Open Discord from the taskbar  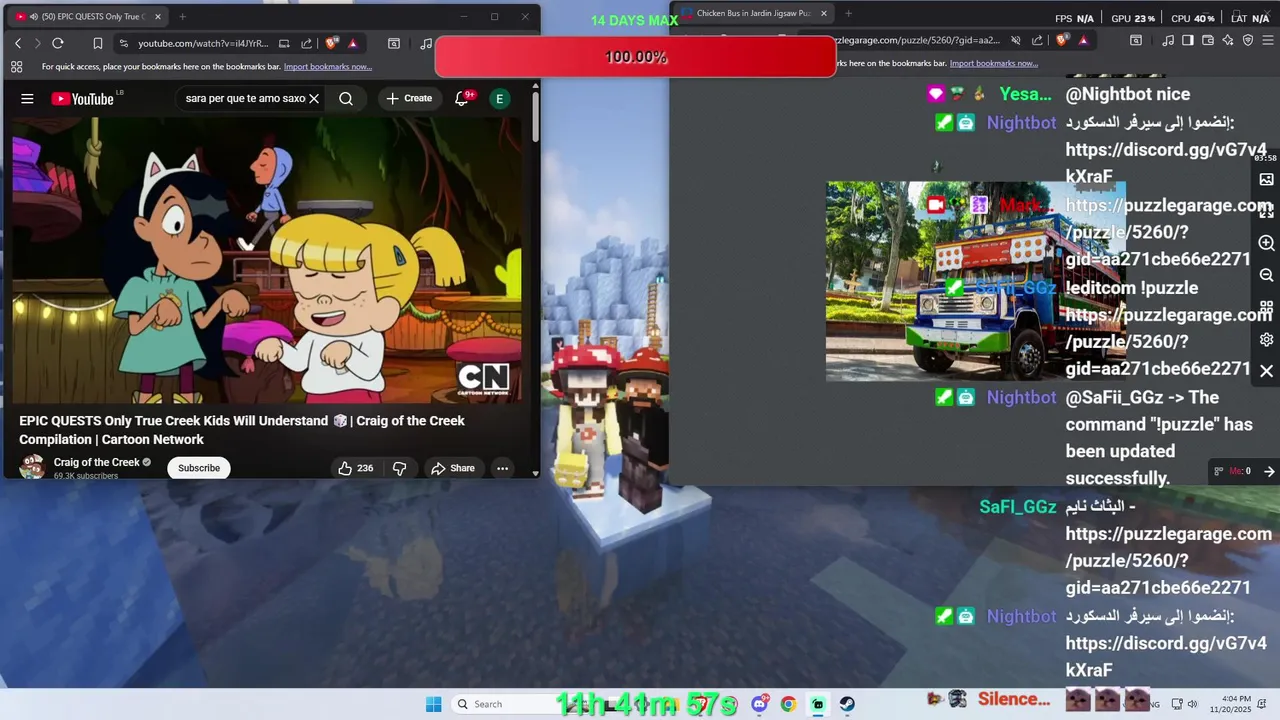coord(759,704)
